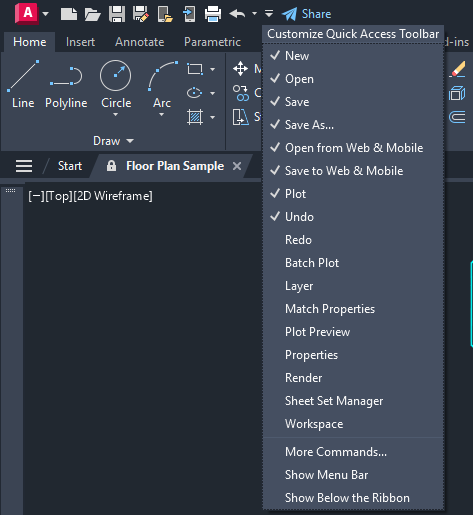
Task: Switch to the Parametric ribbon tab
Action: [x=212, y=42]
